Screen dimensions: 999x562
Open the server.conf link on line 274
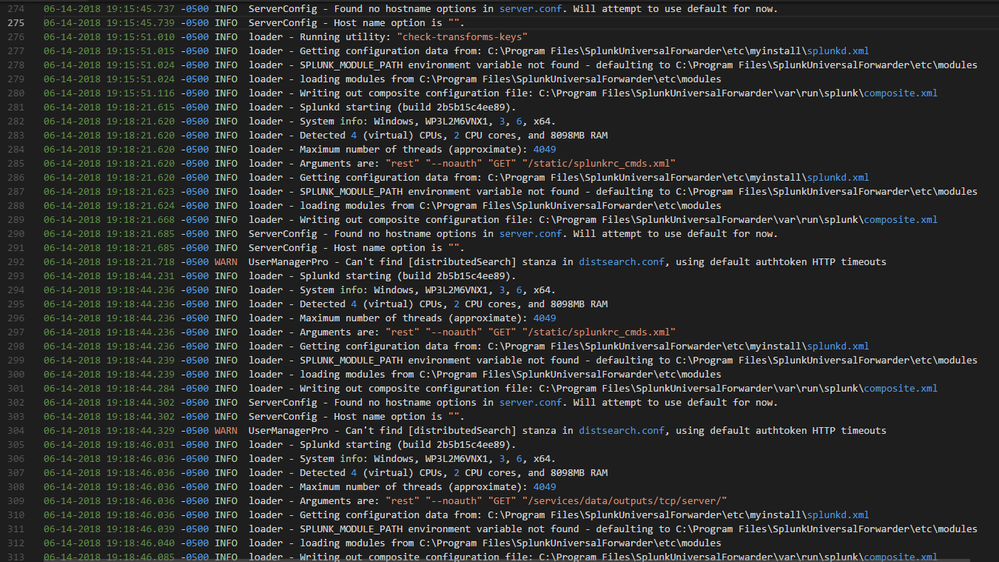(532, 9)
